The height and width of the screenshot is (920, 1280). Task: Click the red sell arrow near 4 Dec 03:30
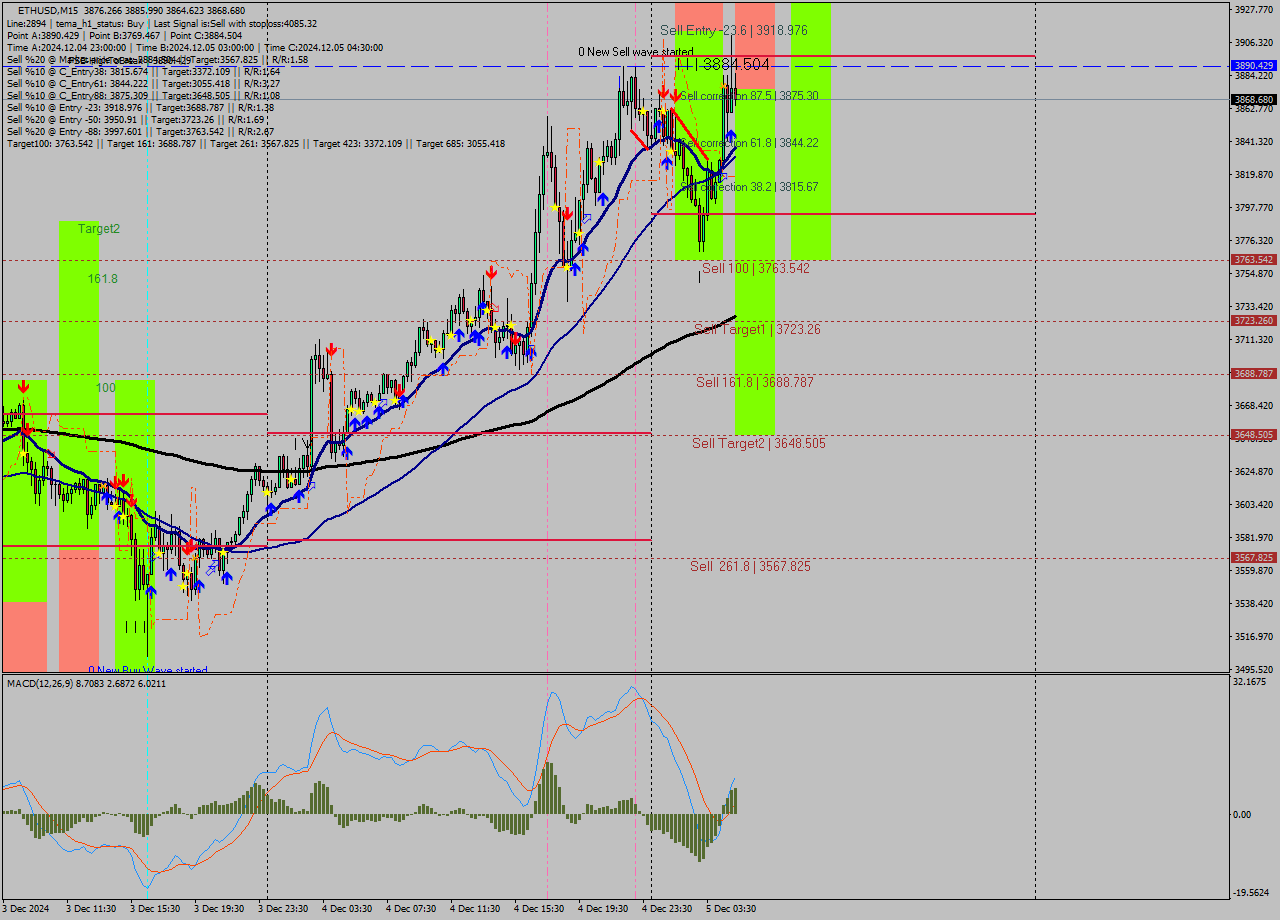(330, 350)
